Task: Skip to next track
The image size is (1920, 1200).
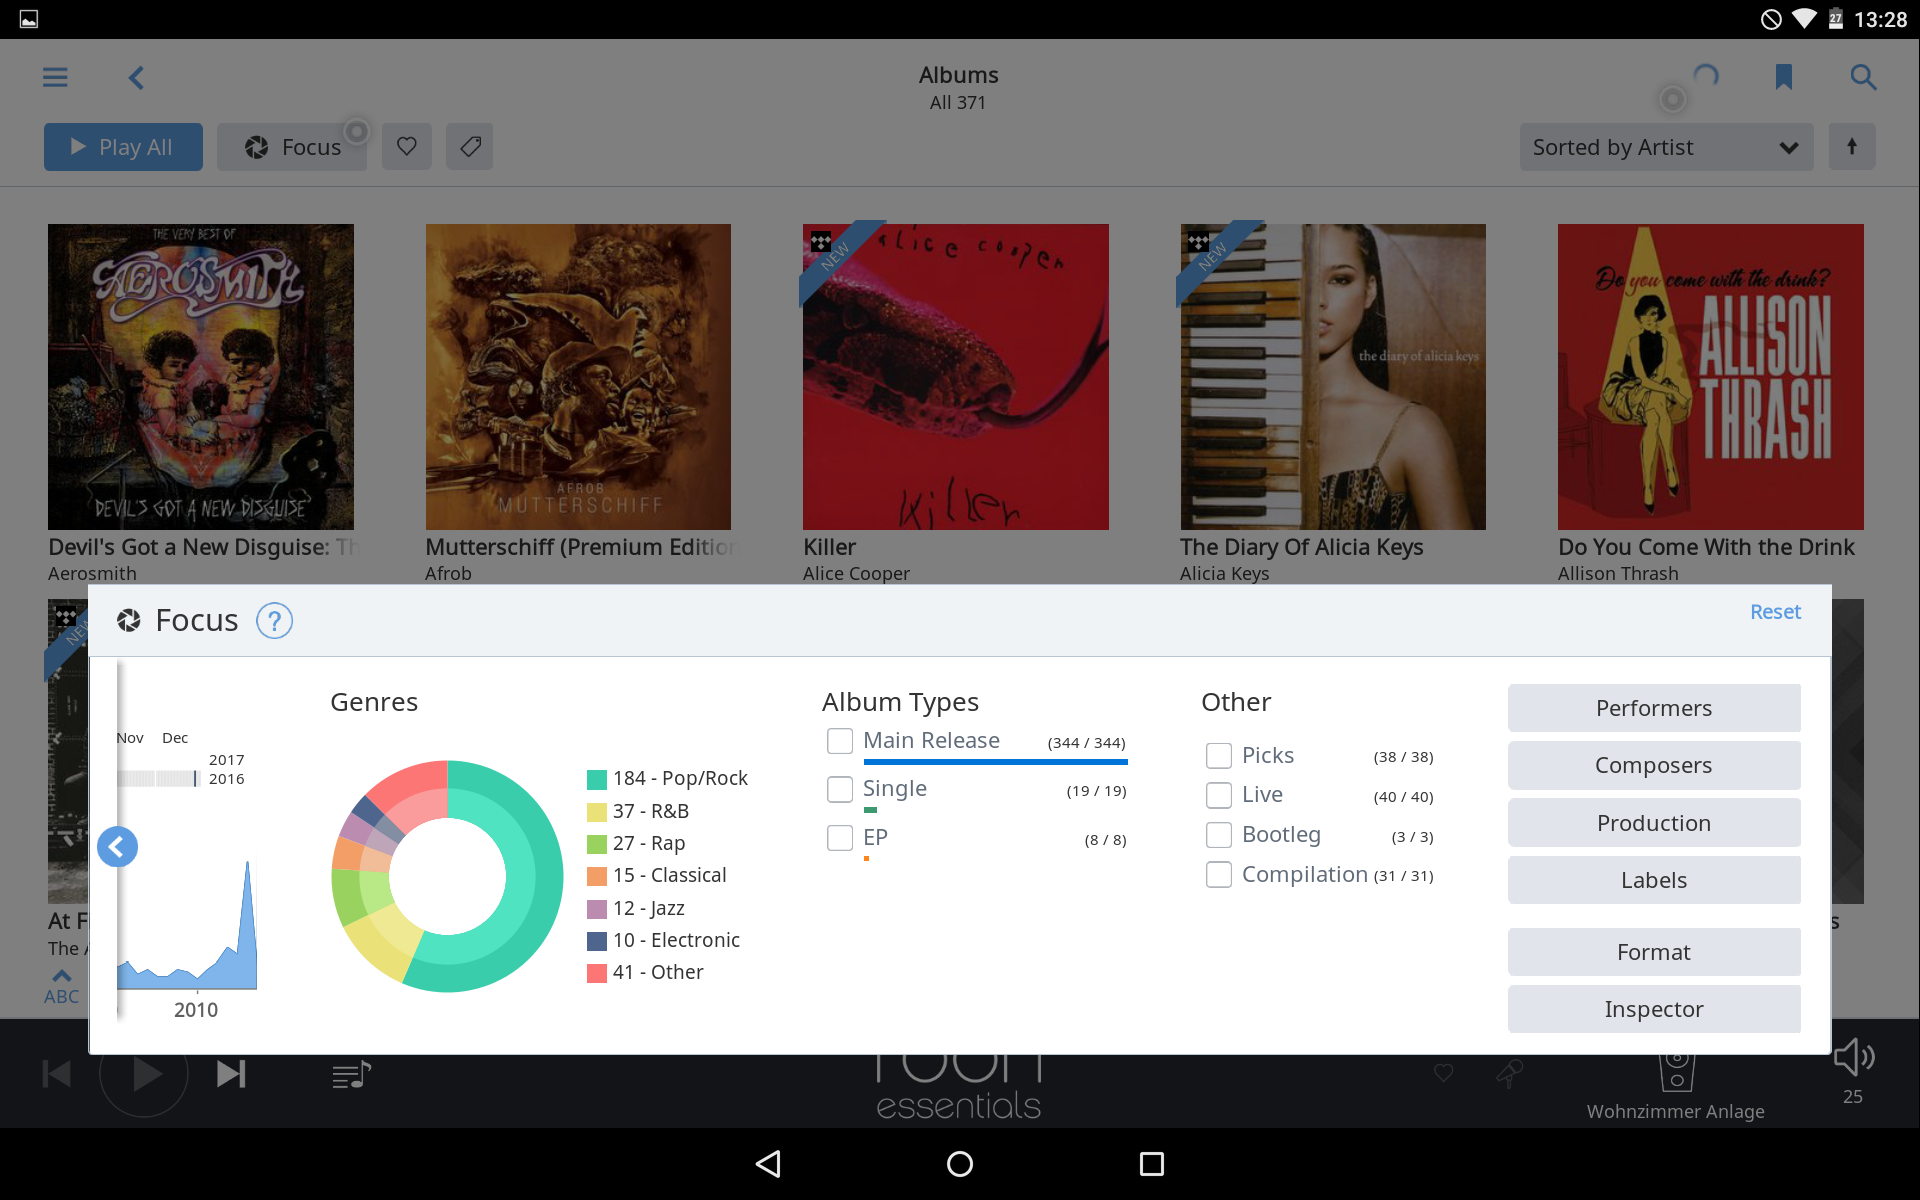Action: pos(231,1074)
